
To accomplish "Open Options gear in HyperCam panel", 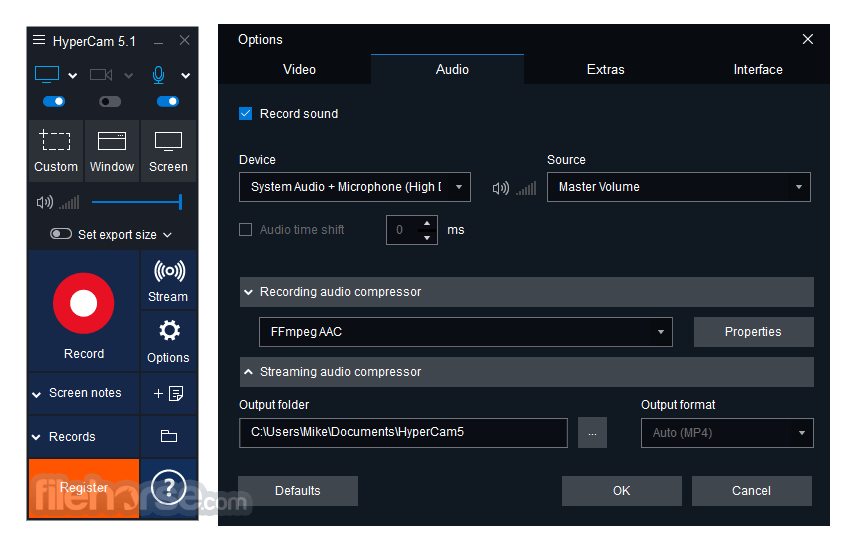I will (x=168, y=342).
